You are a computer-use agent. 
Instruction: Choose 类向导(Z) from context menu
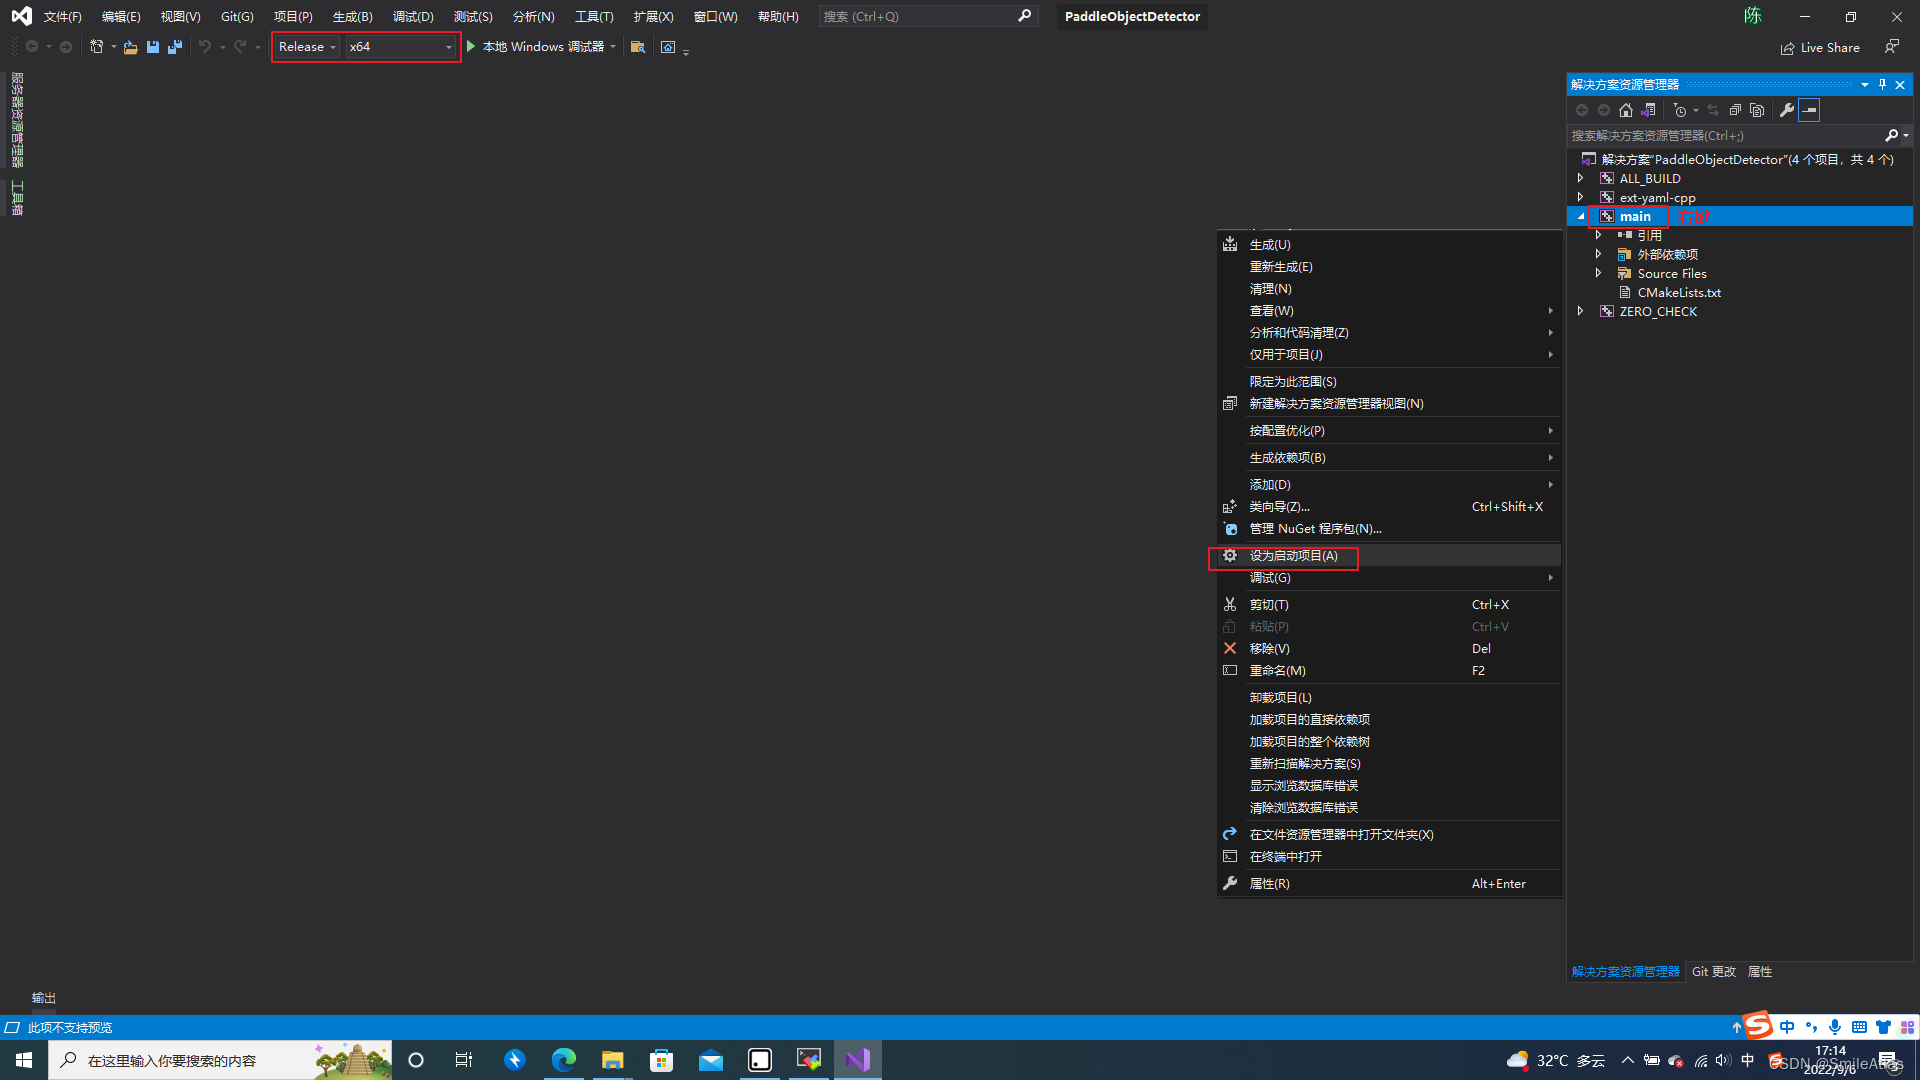[1389, 506]
